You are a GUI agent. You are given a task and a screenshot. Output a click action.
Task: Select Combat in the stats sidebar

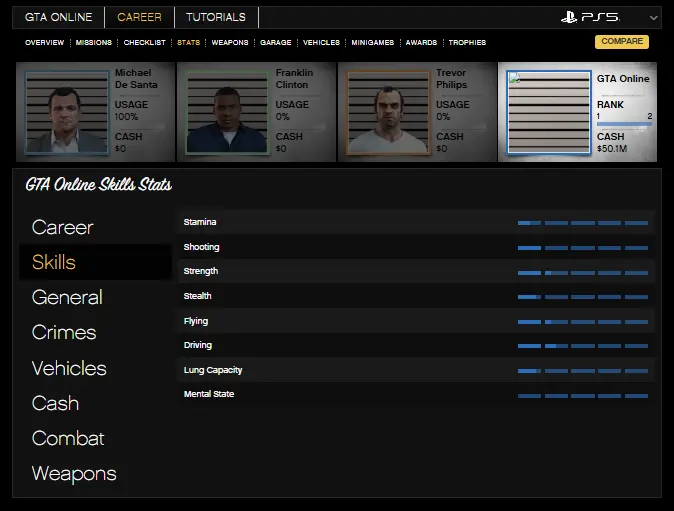point(68,438)
